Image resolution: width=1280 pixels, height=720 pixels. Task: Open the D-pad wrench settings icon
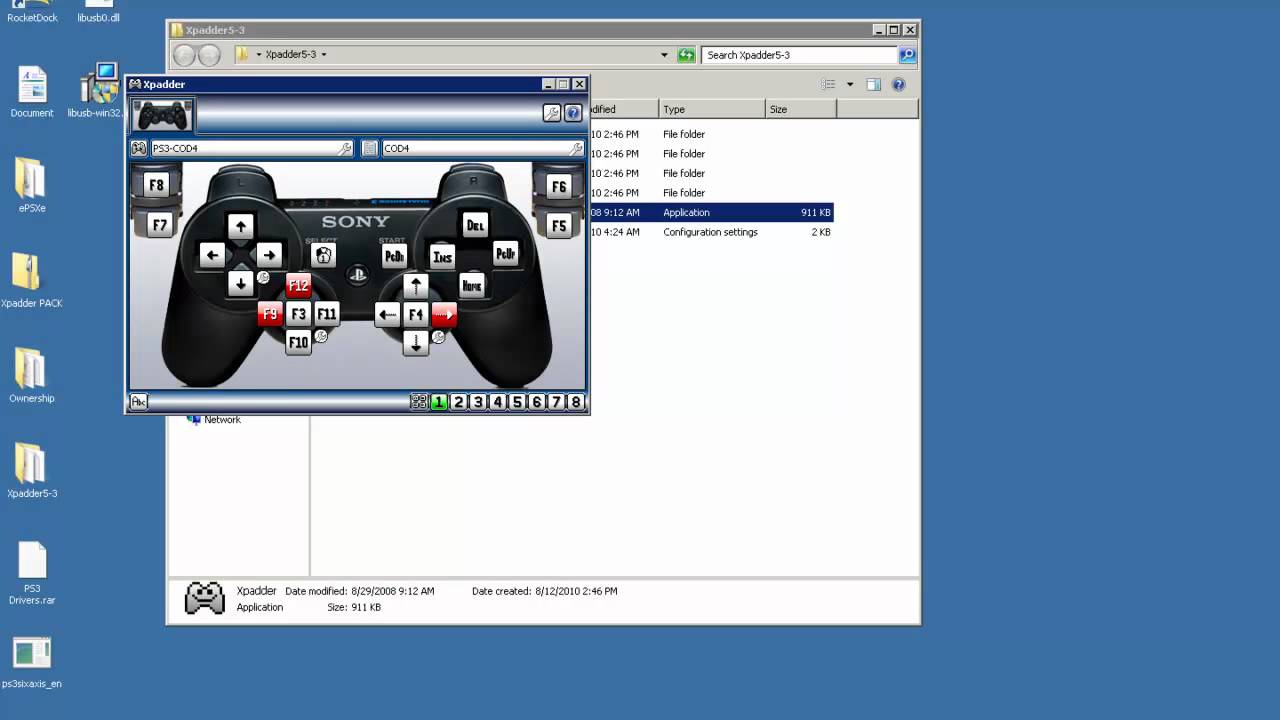pos(263,277)
